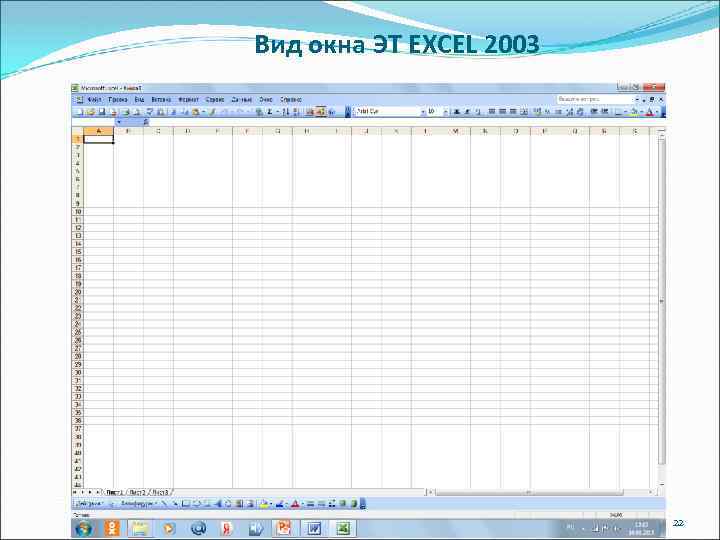The image size is (720, 540).
Task: Click the Chart Wizard toolbar icon
Action: (309, 112)
